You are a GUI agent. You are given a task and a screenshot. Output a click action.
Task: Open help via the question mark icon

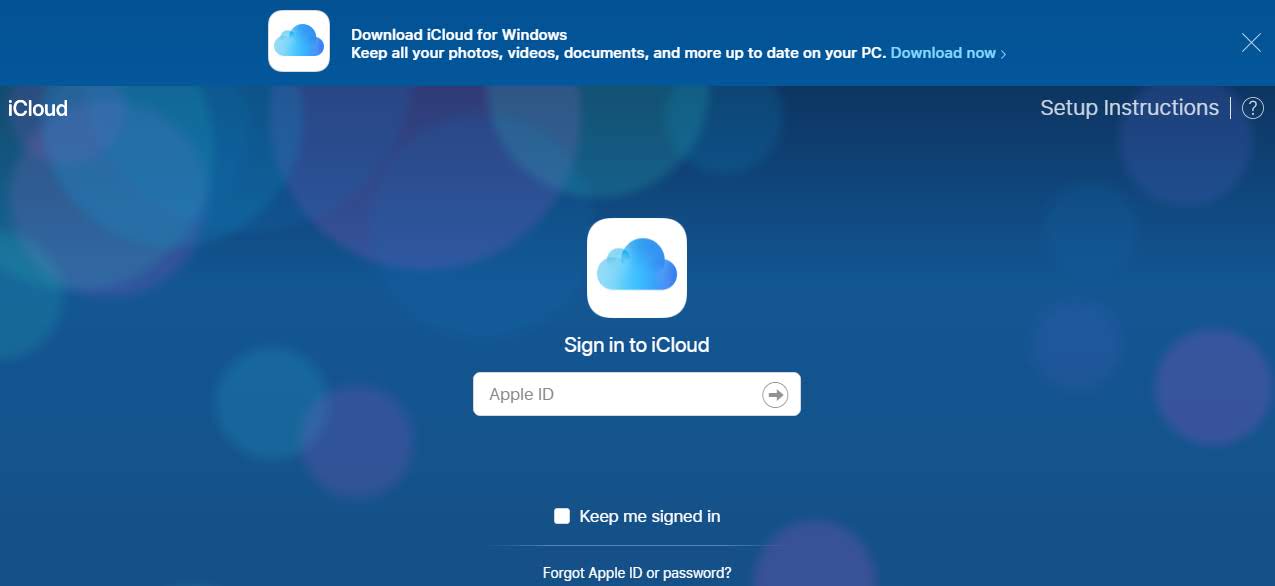(x=1252, y=108)
